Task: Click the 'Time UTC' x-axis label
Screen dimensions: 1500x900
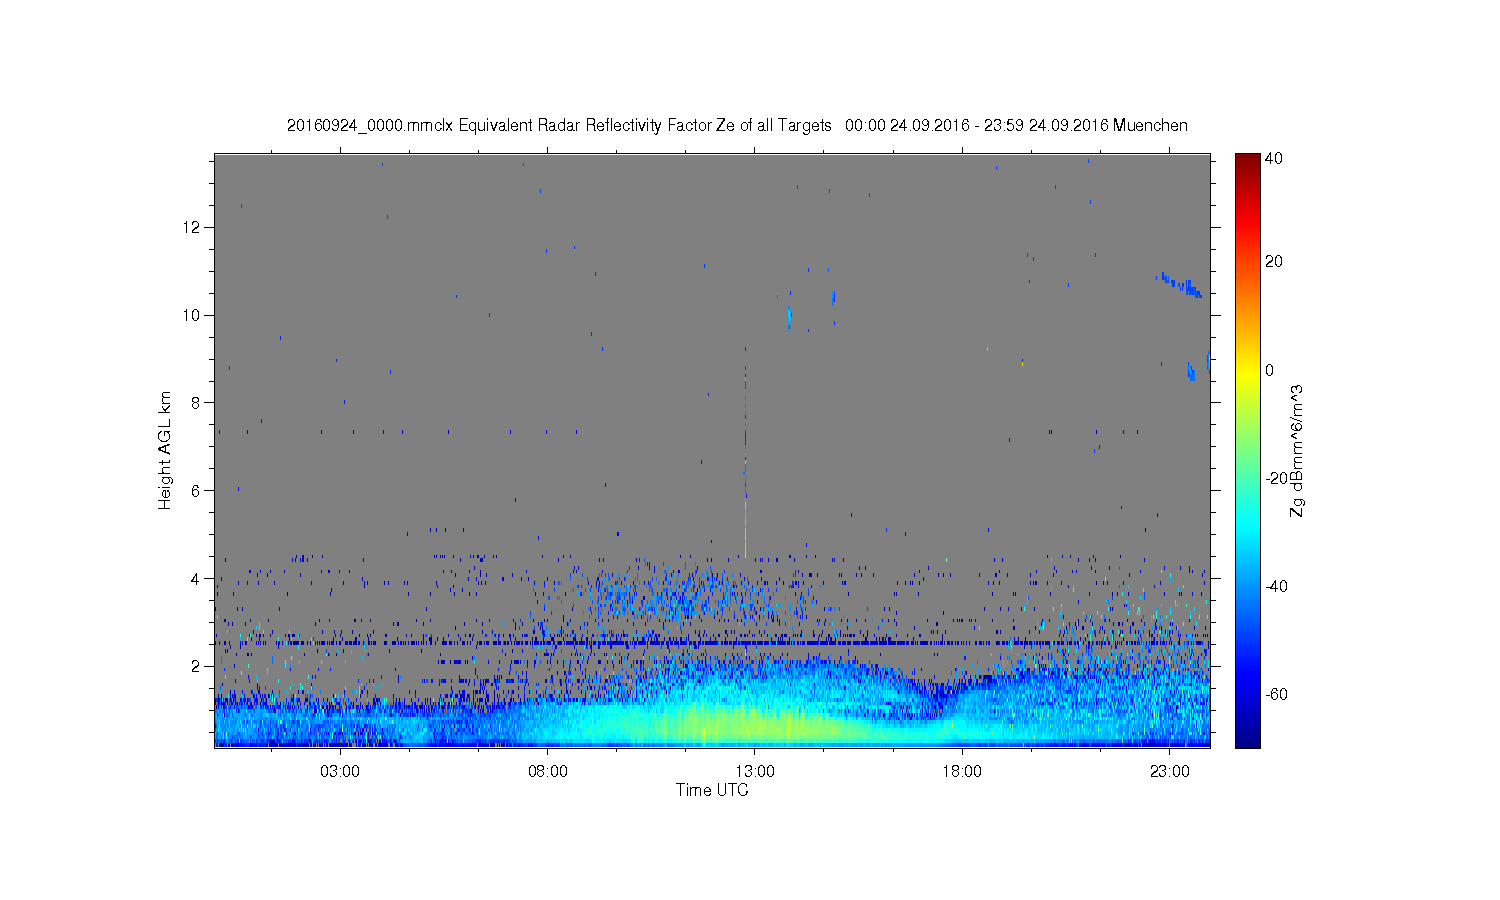Action: click(x=712, y=790)
